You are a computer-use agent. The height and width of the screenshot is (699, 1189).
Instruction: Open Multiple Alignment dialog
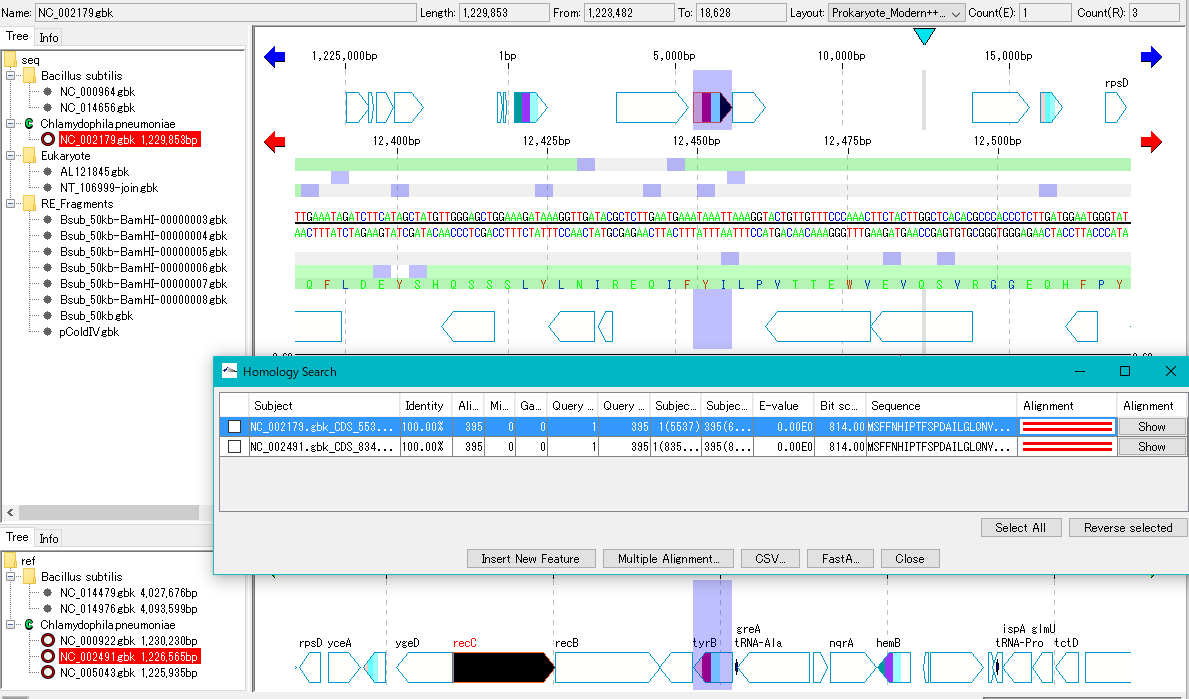point(668,559)
